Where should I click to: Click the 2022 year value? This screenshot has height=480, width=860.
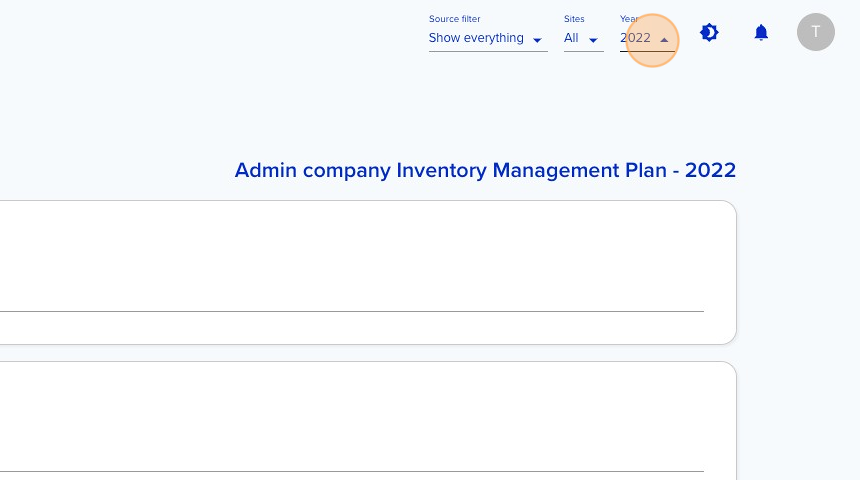635,38
